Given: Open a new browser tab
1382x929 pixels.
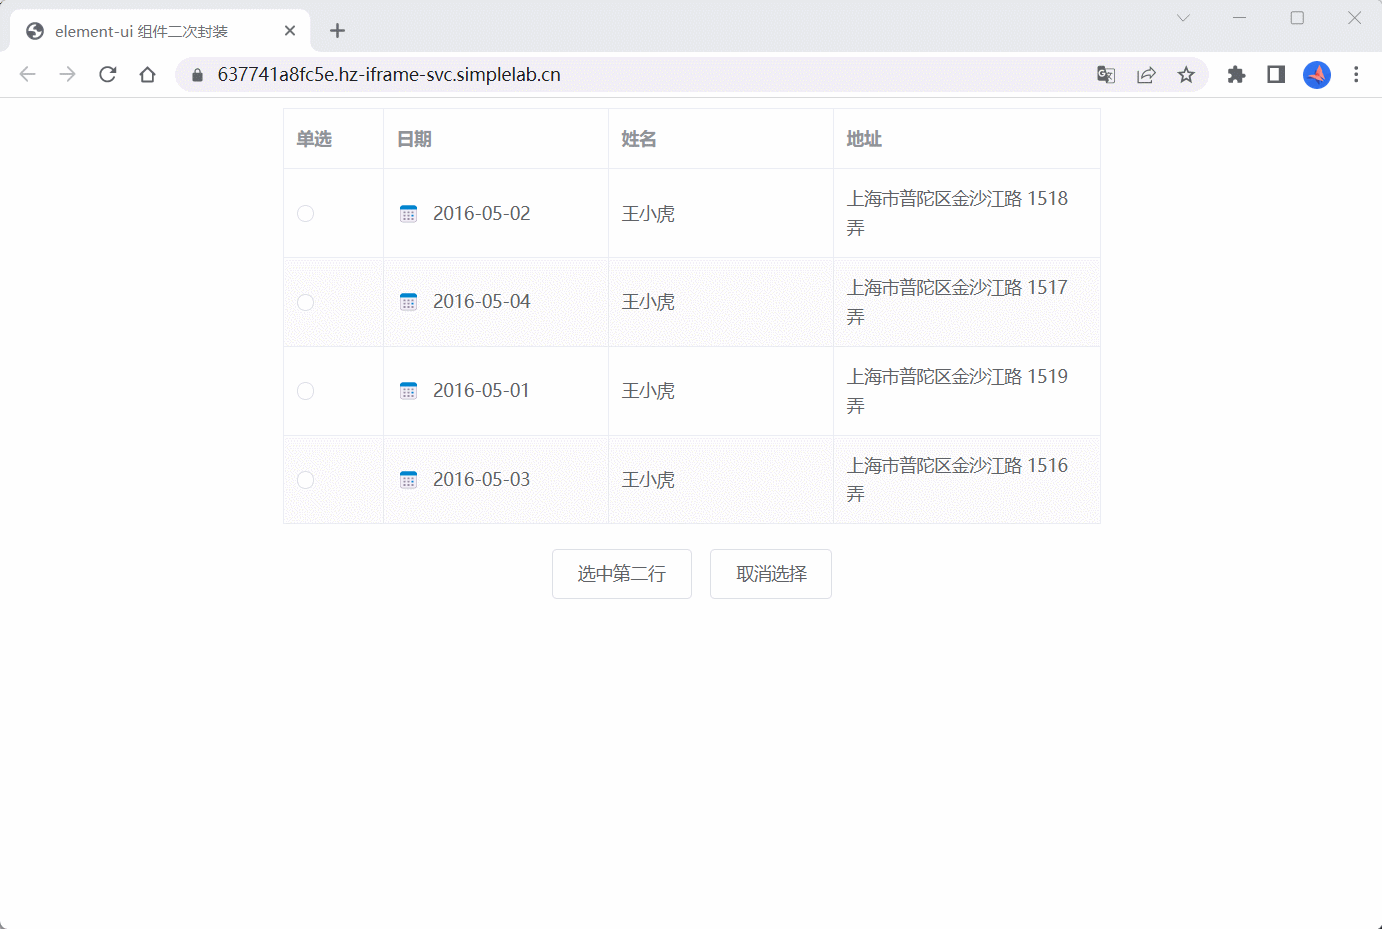Looking at the screenshot, I should [337, 31].
